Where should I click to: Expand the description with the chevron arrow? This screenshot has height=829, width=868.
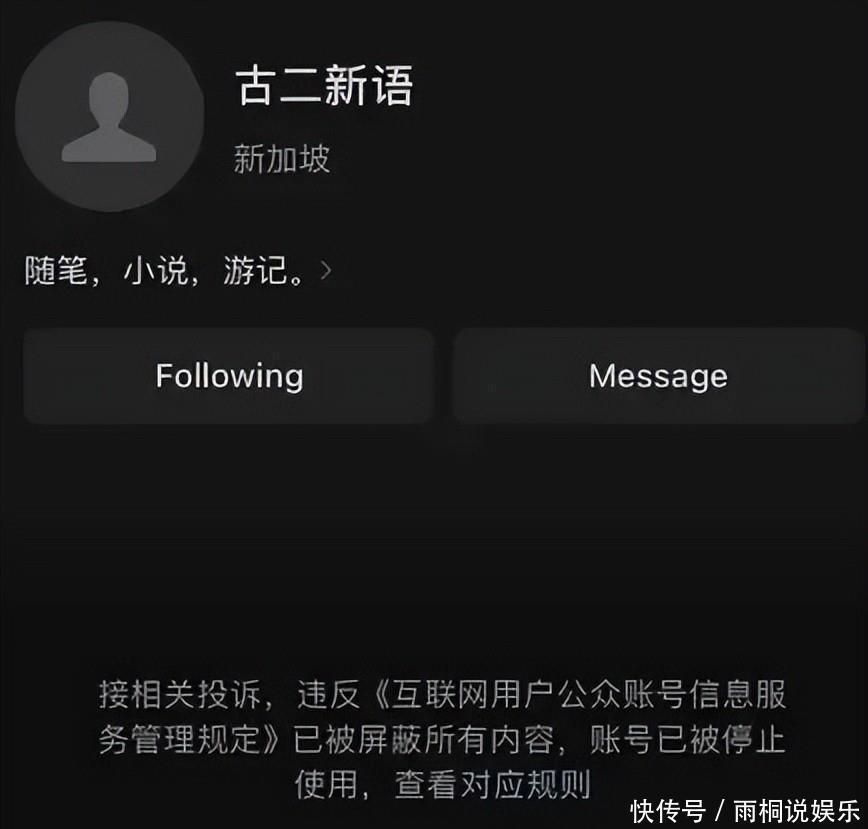[326, 271]
